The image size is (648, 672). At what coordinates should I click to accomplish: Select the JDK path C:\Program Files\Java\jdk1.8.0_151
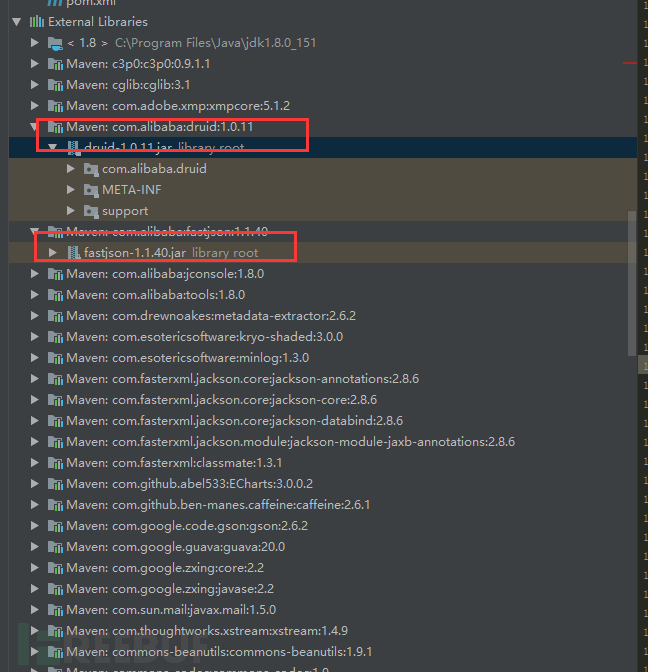[x=216, y=43]
